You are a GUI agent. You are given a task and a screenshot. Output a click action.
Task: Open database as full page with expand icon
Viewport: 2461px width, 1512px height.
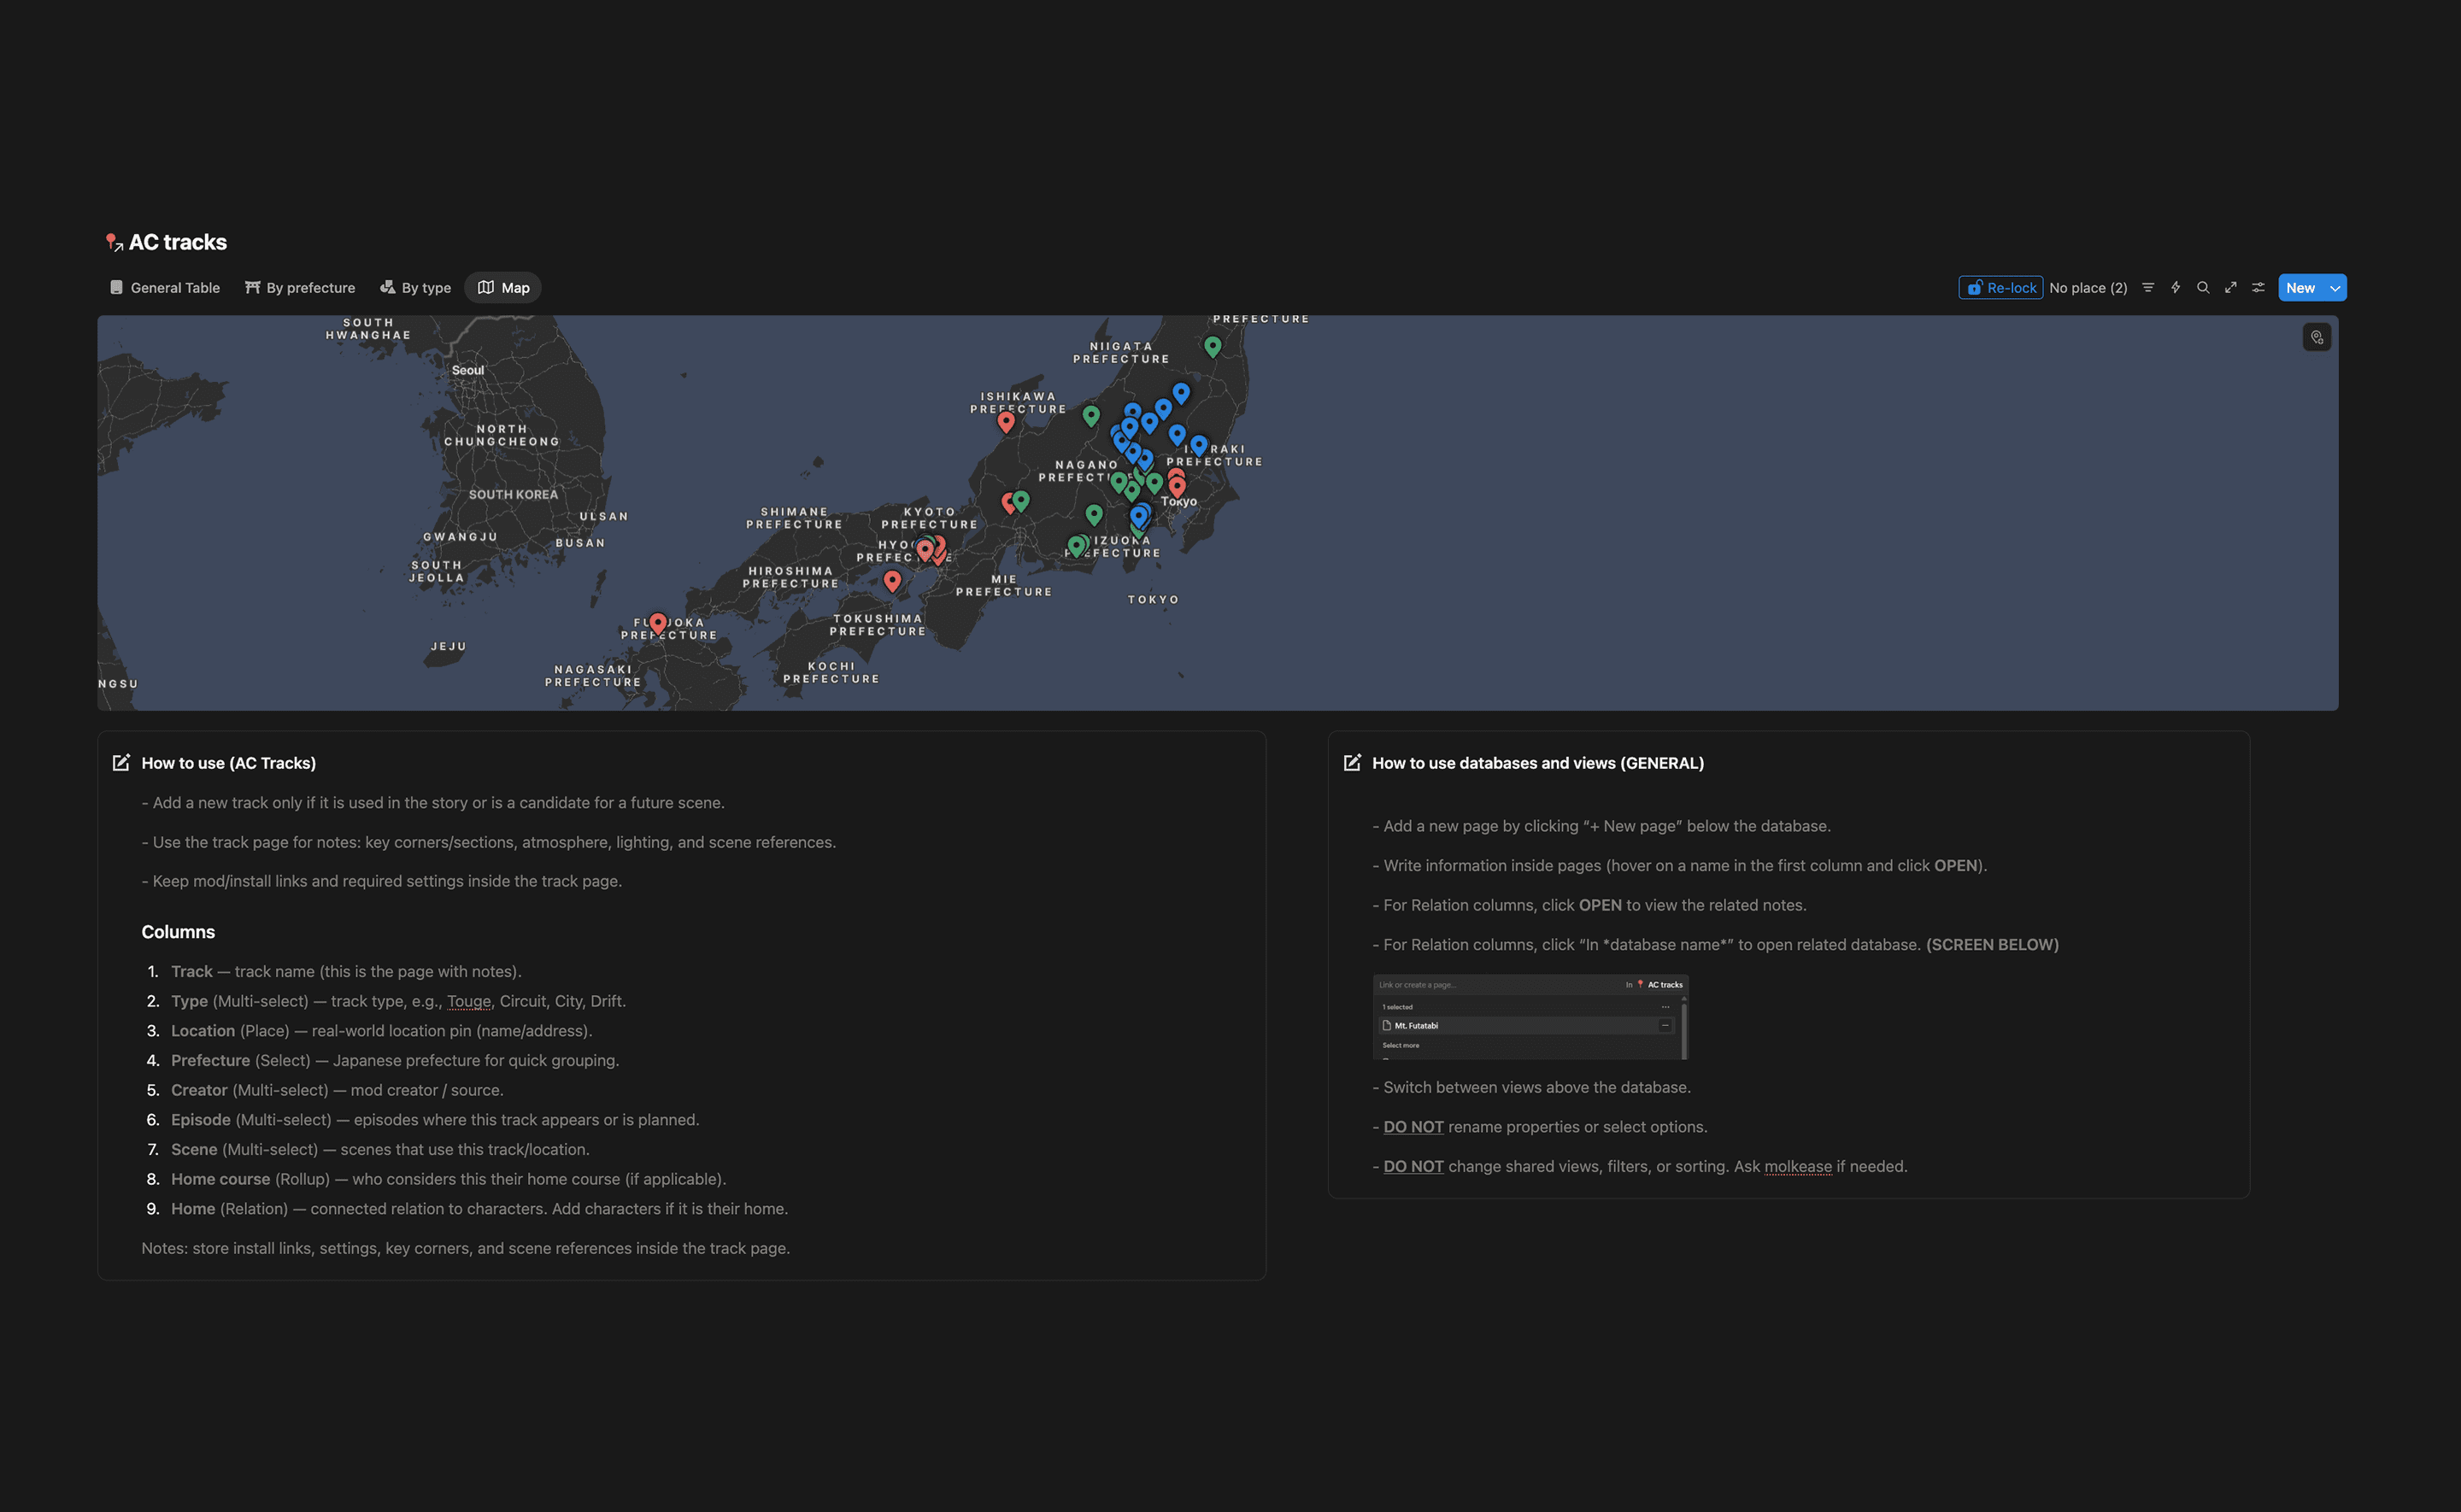pos(2230,288)
